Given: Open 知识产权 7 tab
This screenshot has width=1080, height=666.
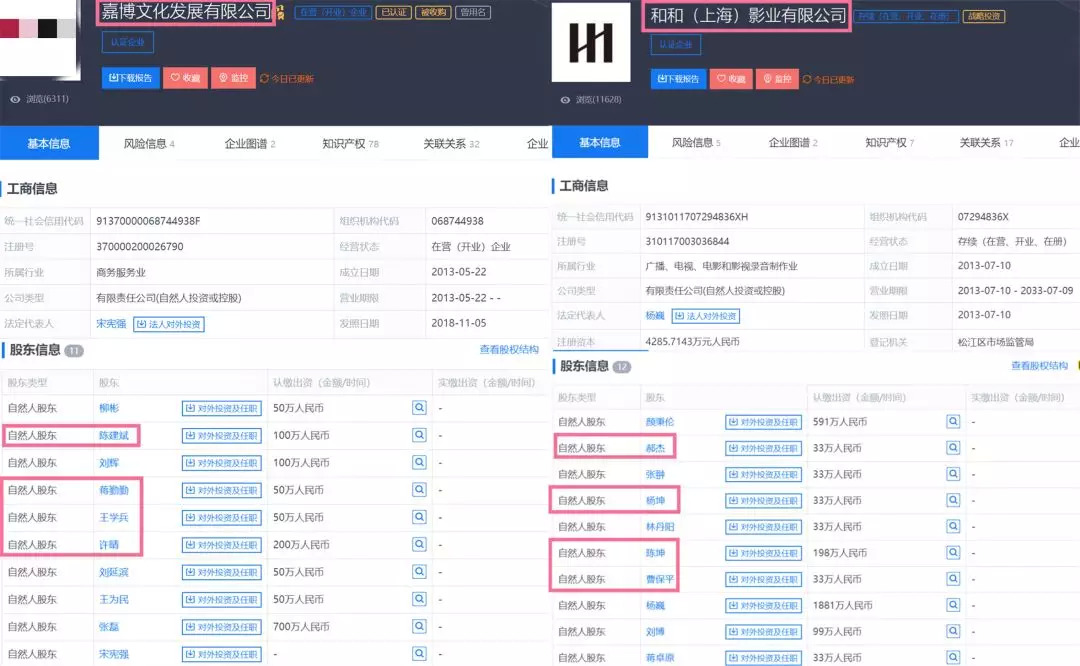Looking at the screenshot, I should [x=890, y=143].
